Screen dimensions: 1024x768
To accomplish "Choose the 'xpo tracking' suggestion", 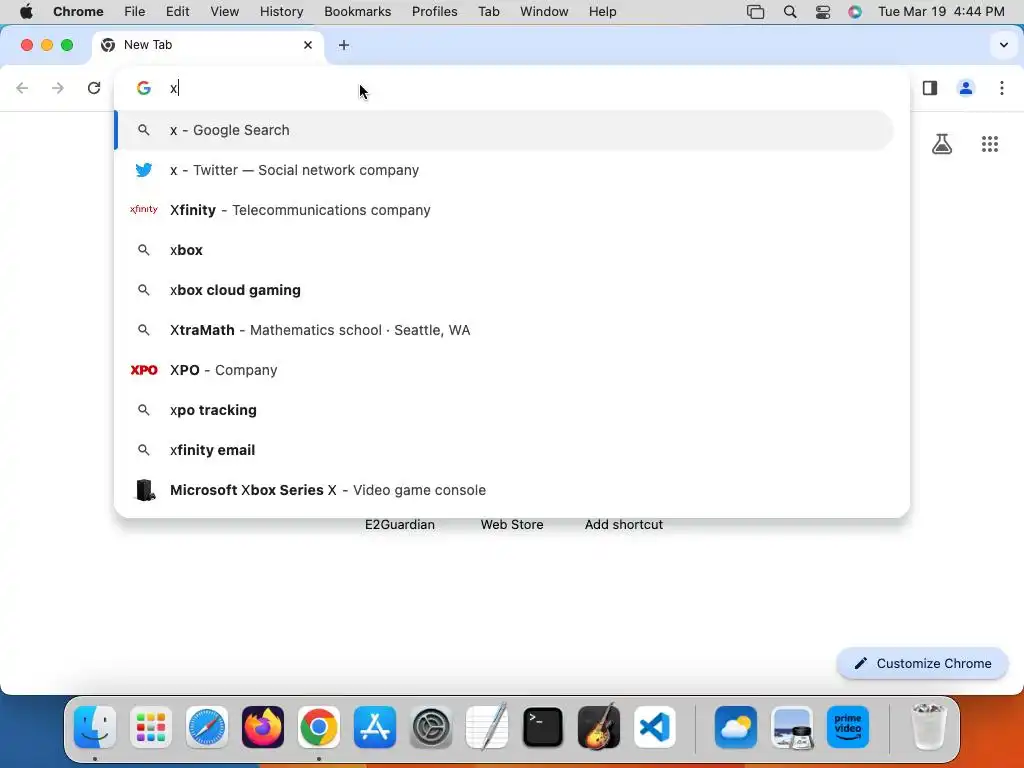I will pyautogui.click(x=505, y=410).
